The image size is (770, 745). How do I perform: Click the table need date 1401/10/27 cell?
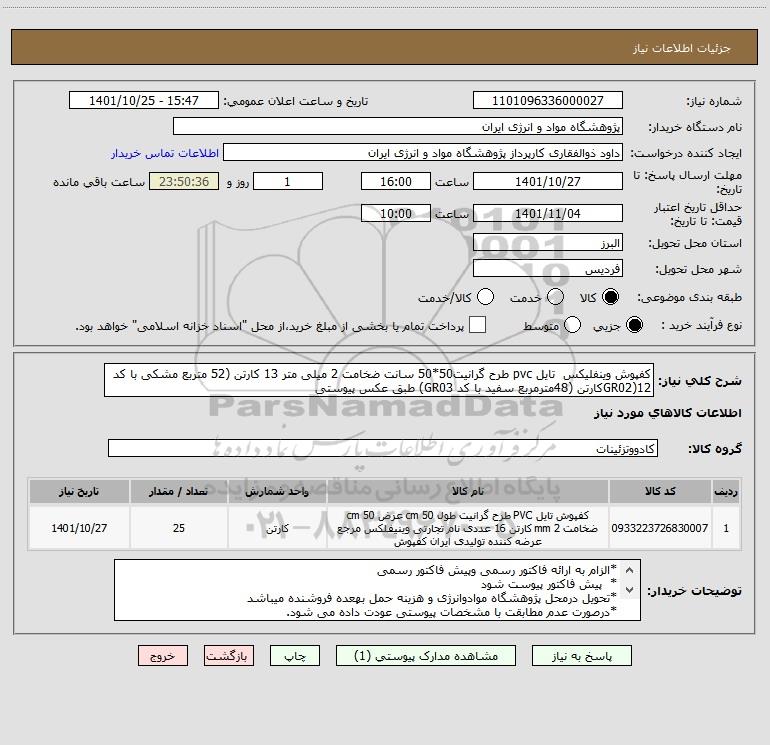79,528
